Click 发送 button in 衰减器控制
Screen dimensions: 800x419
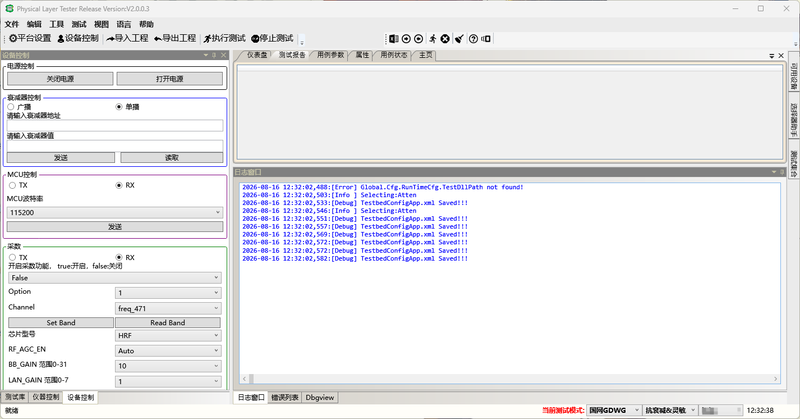point(61,158)
